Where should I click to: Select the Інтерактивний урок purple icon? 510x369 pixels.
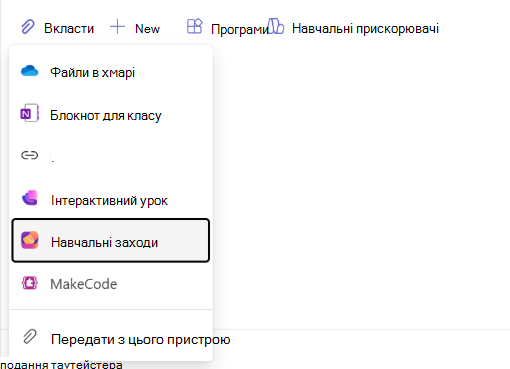point(30,198)
